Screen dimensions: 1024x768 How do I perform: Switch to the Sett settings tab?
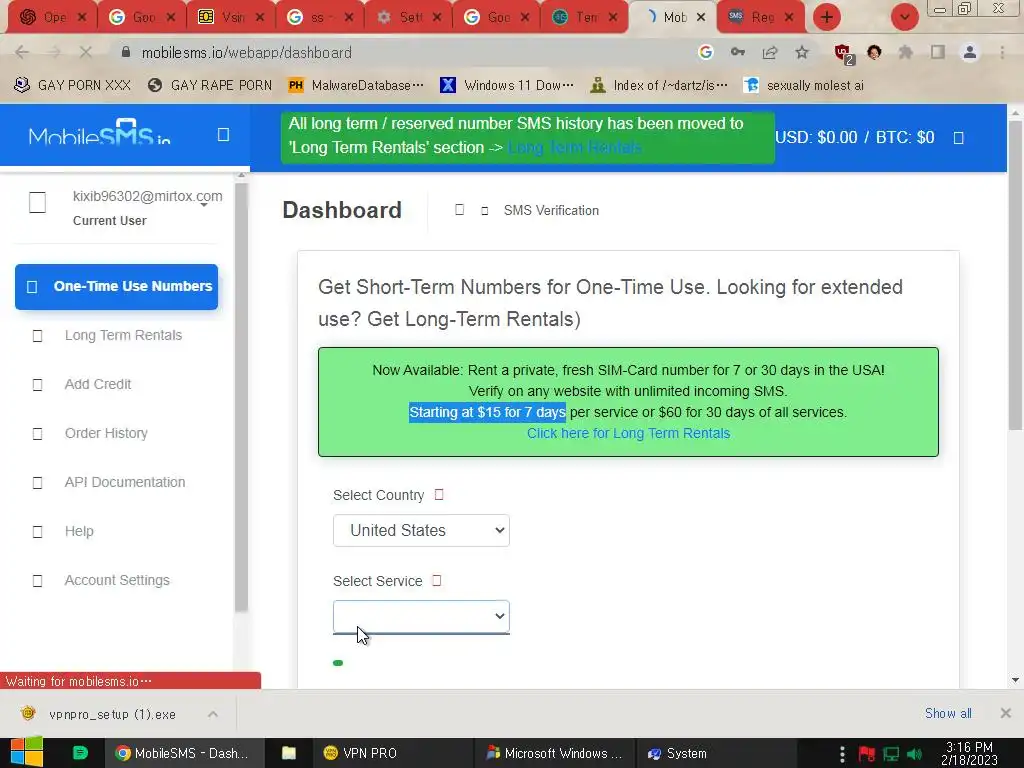[408, 17]
